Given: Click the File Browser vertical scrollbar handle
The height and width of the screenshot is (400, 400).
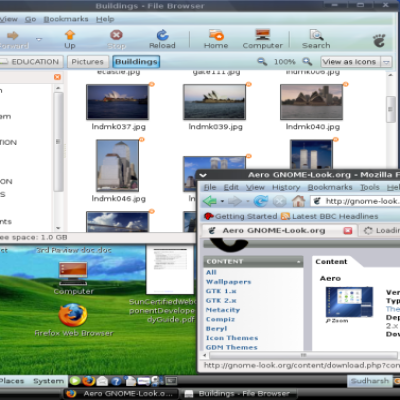Looking at the screenshot, I should click(x=391, y=109).
